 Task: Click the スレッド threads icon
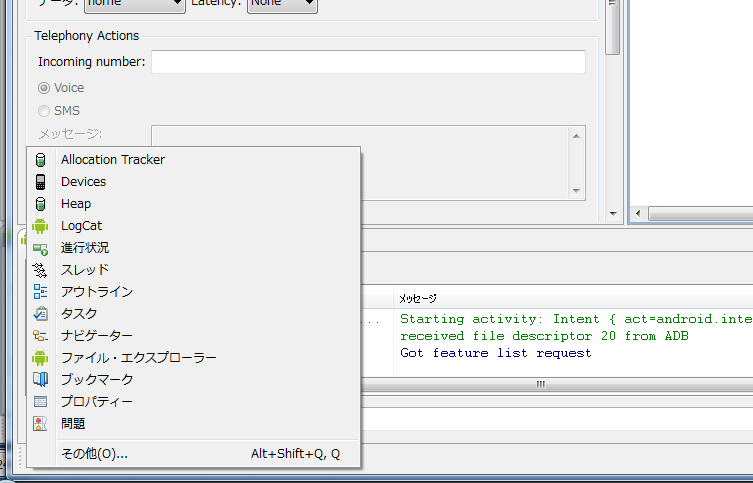coord(40,270)
